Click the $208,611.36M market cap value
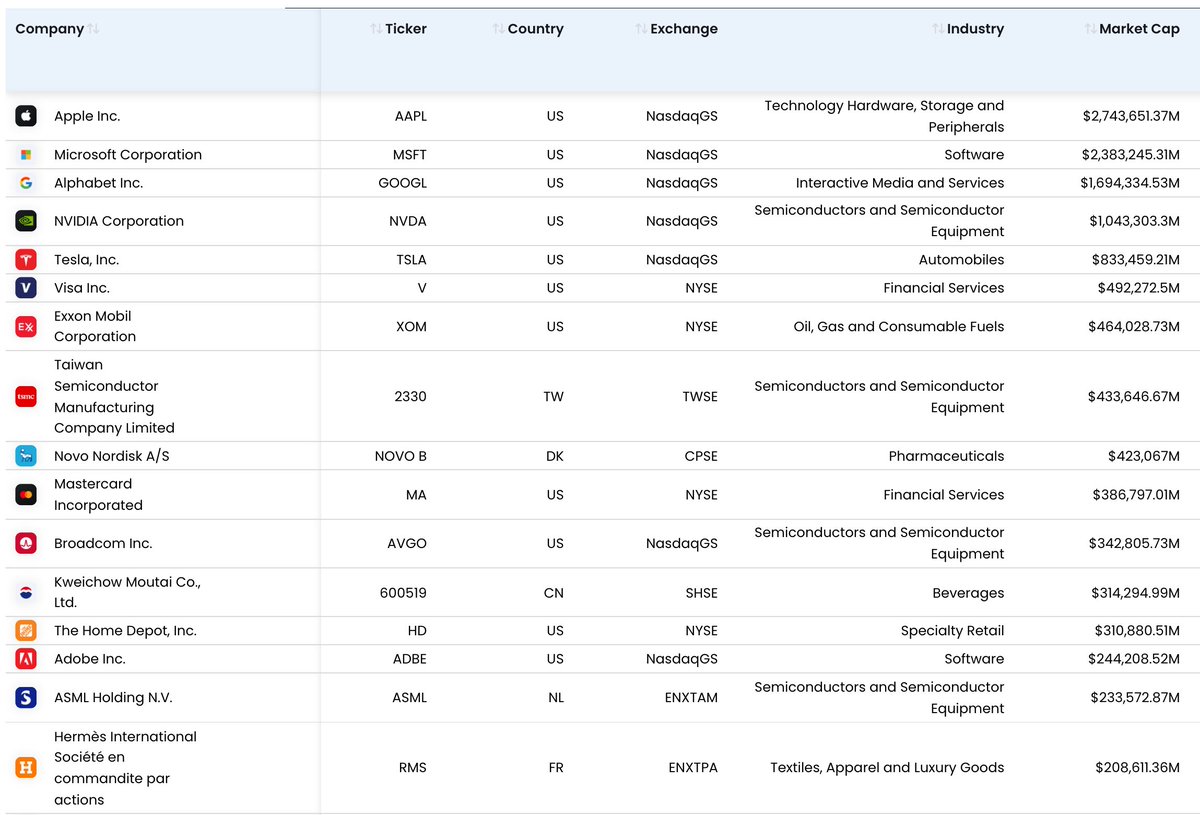This screenshot has height=815, width=1200. (1138, 768)
